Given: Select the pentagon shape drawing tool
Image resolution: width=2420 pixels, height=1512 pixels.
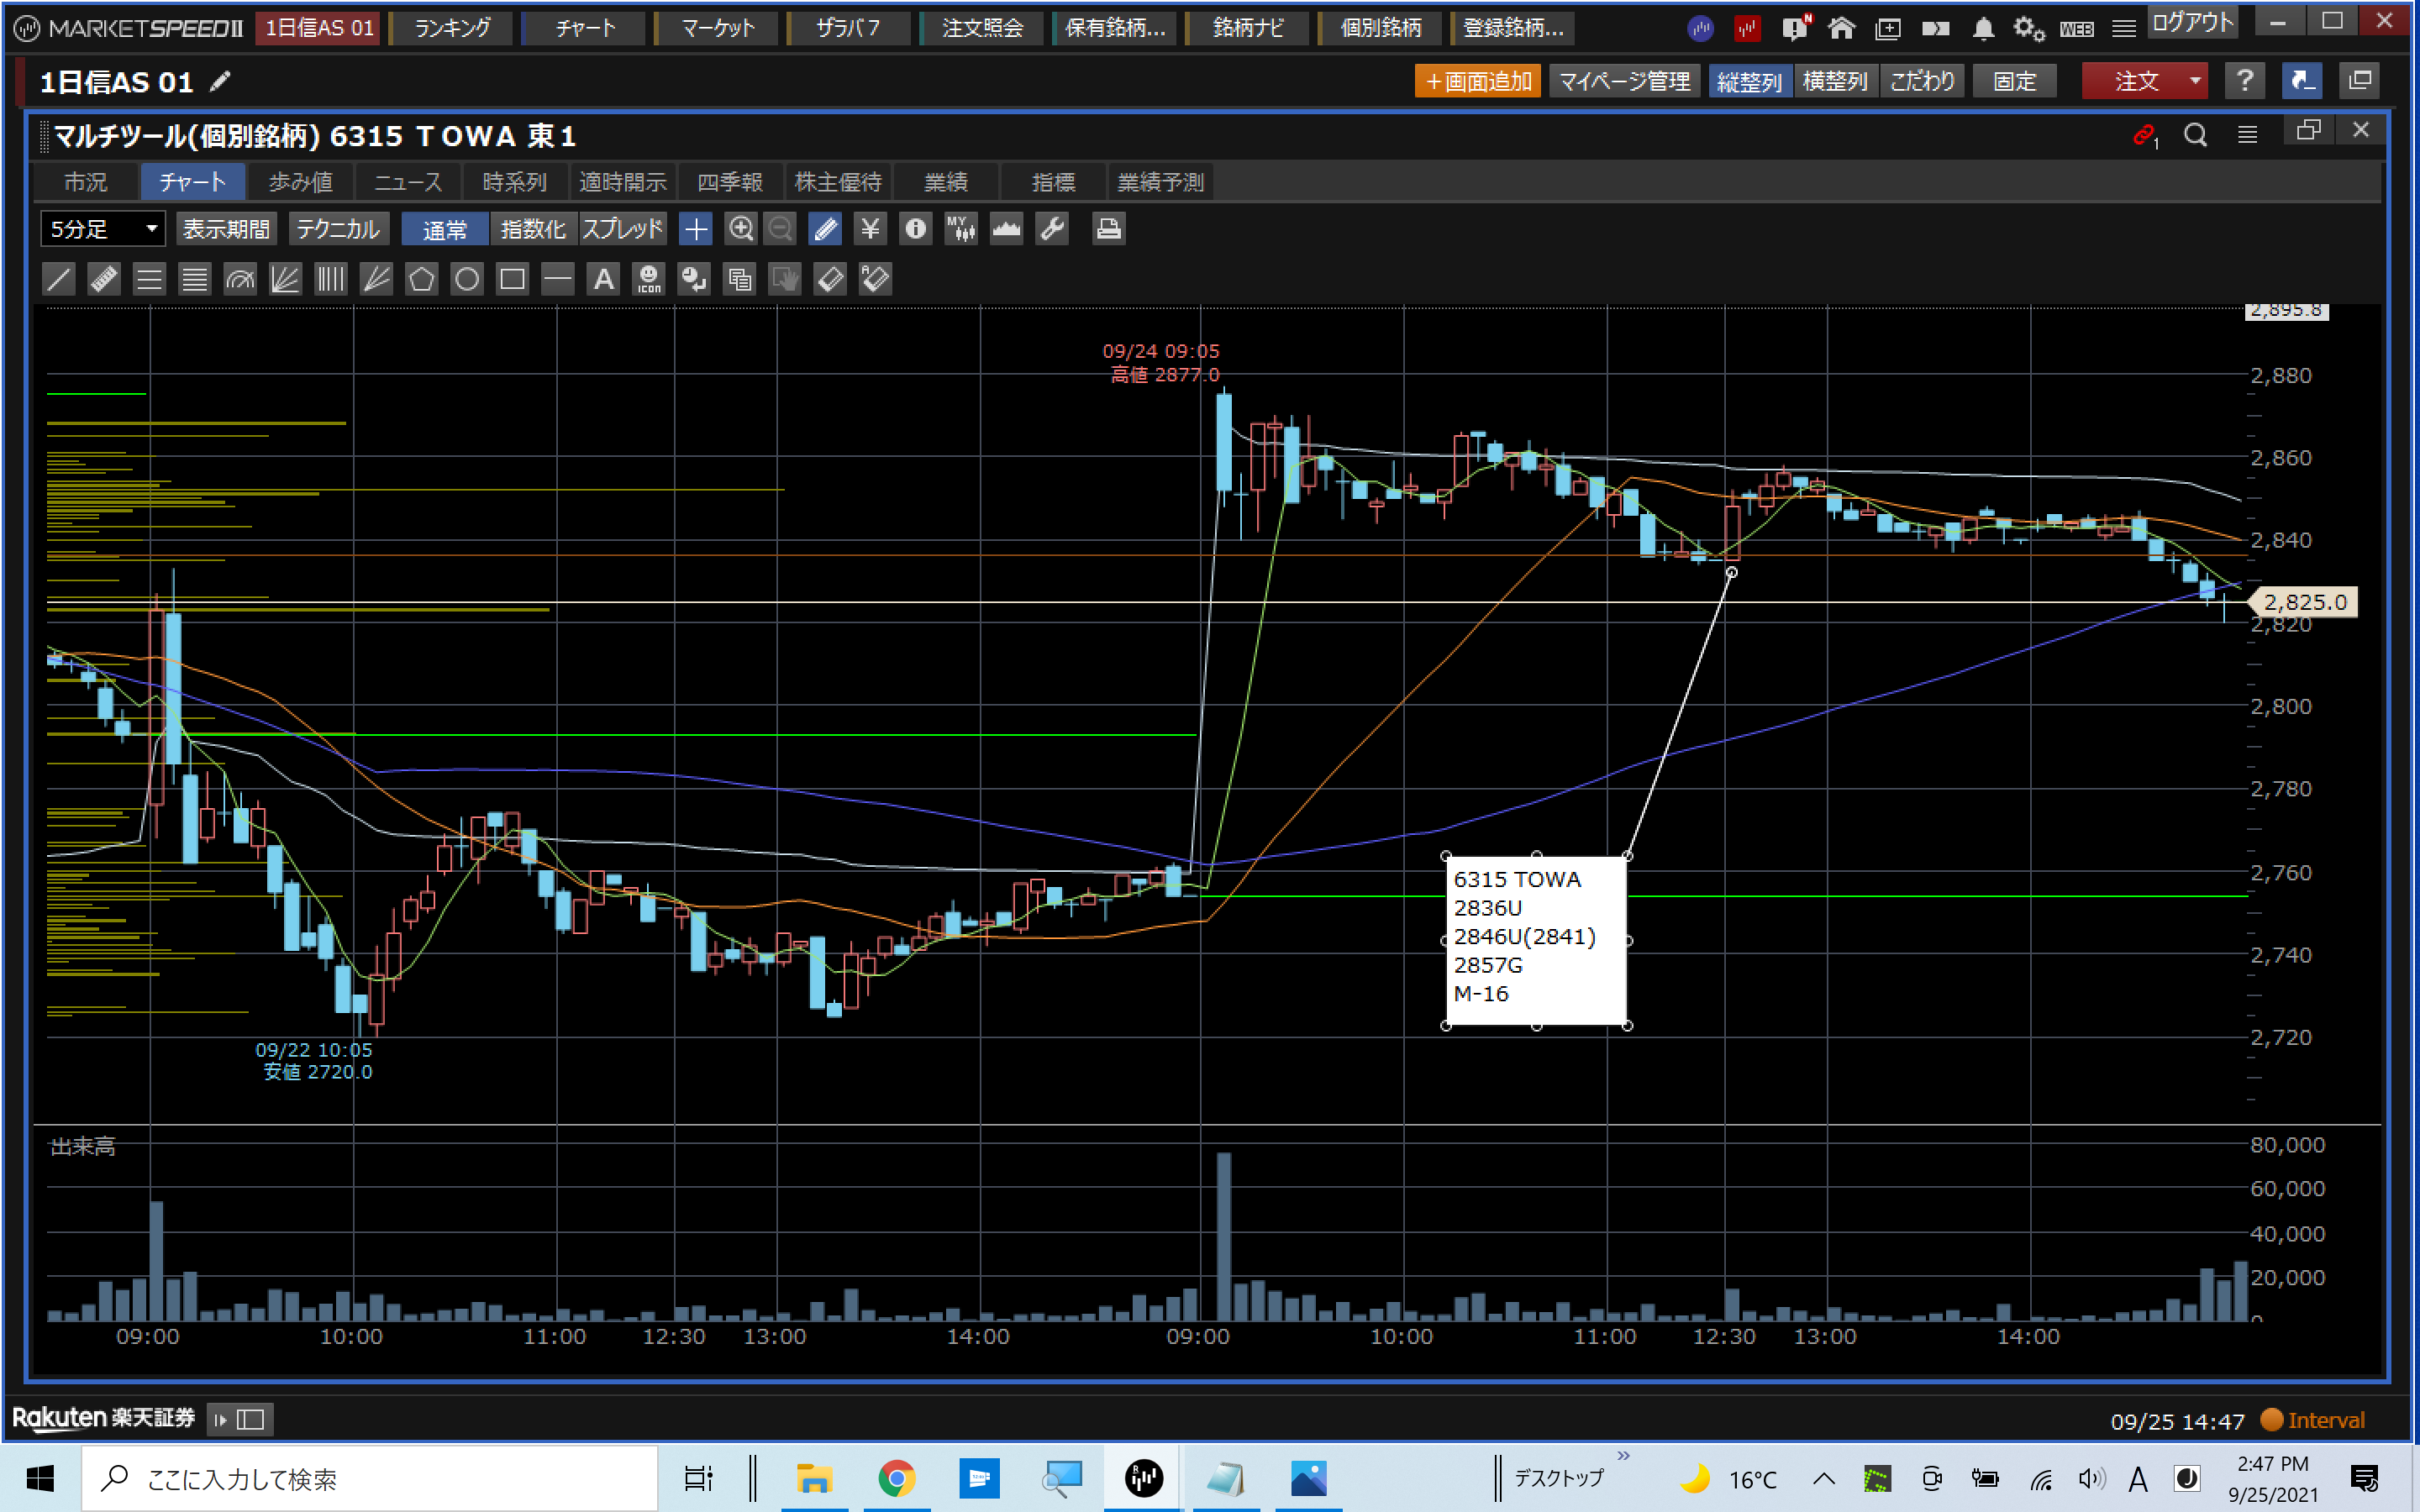Looking at the screenshot, I should (421, 279).
